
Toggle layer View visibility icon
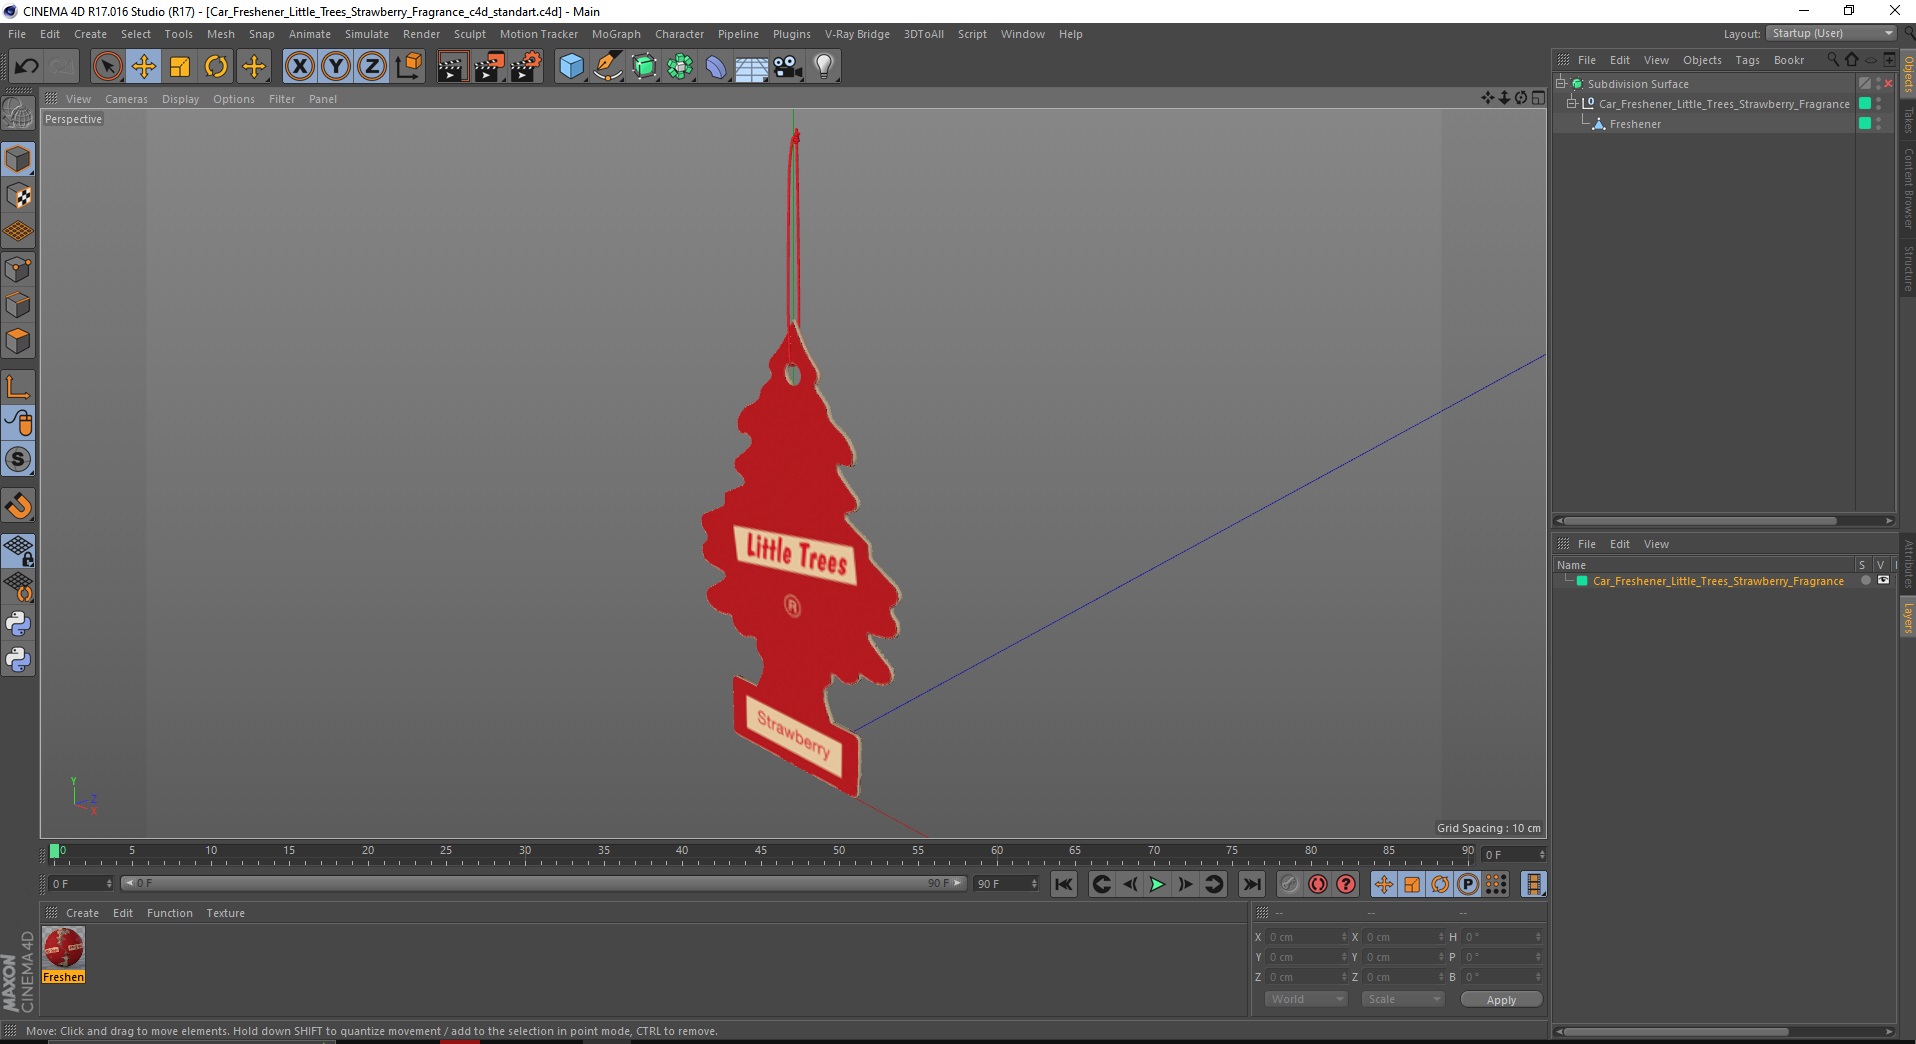tap(1883, 580)
